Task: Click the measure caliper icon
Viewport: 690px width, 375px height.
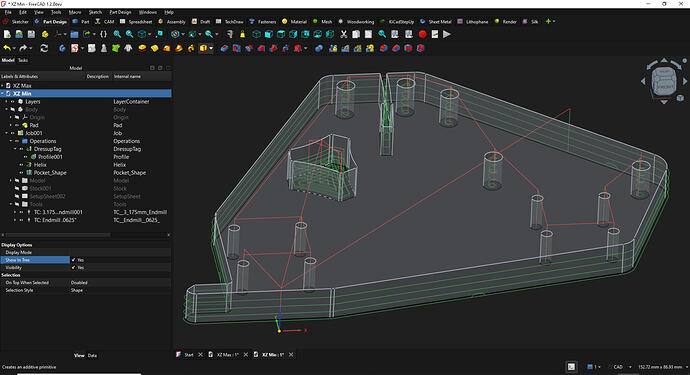Action: tap(230, 34)
